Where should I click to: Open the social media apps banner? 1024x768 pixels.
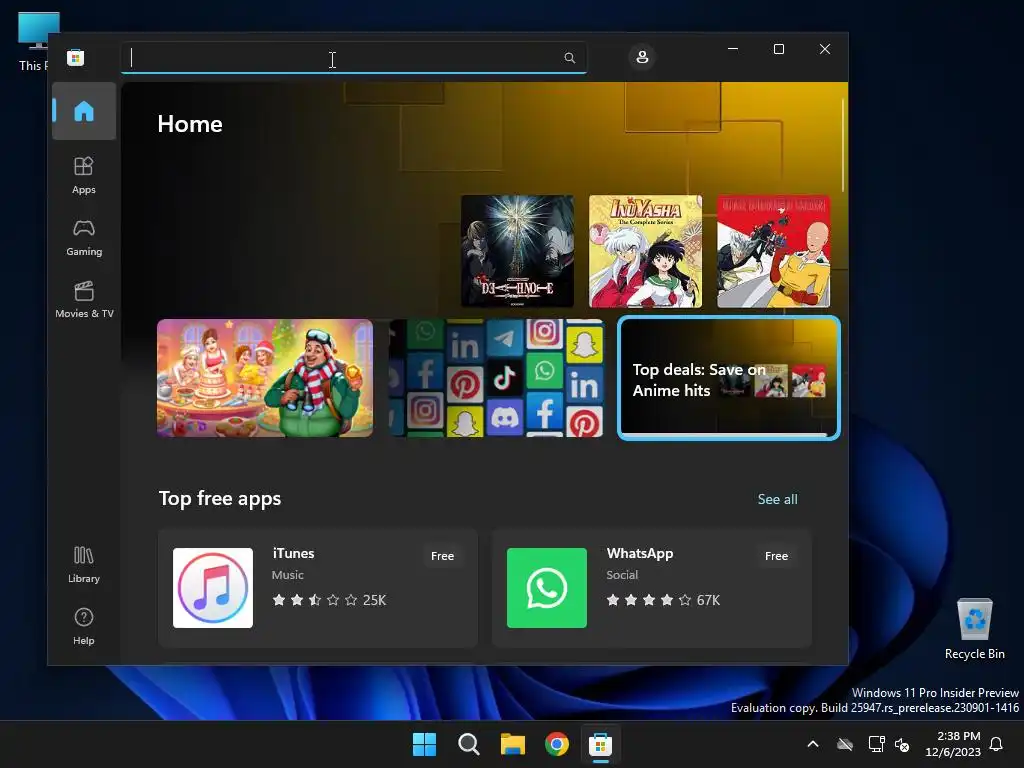[x=496, y=378]
